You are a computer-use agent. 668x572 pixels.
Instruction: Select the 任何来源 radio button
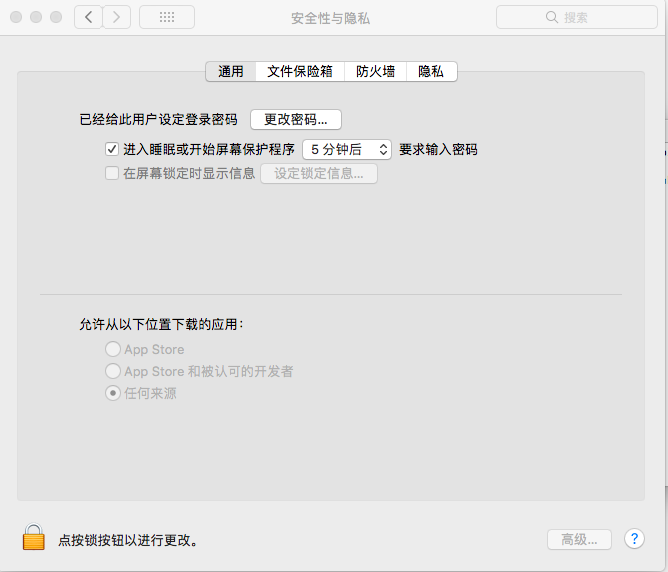(113, 393)
